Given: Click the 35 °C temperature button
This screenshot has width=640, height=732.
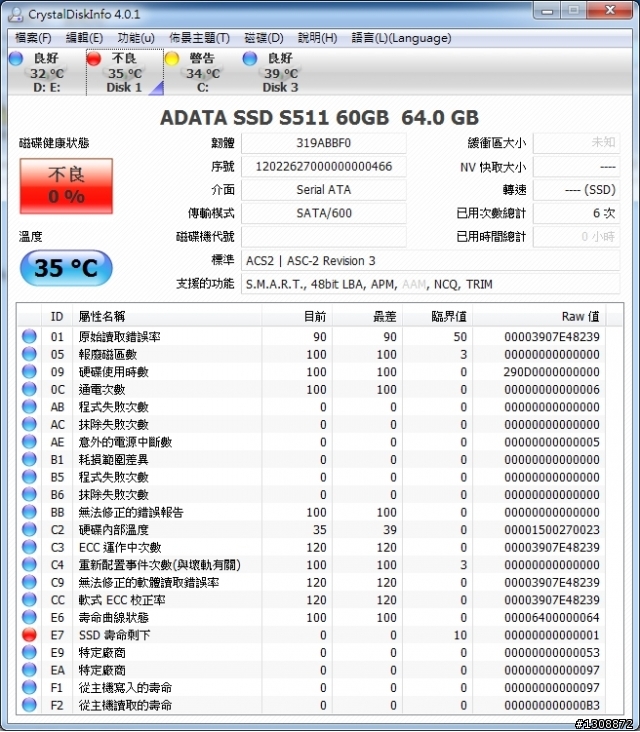Looking at the screenshot, I should click(x=66, y=268).
